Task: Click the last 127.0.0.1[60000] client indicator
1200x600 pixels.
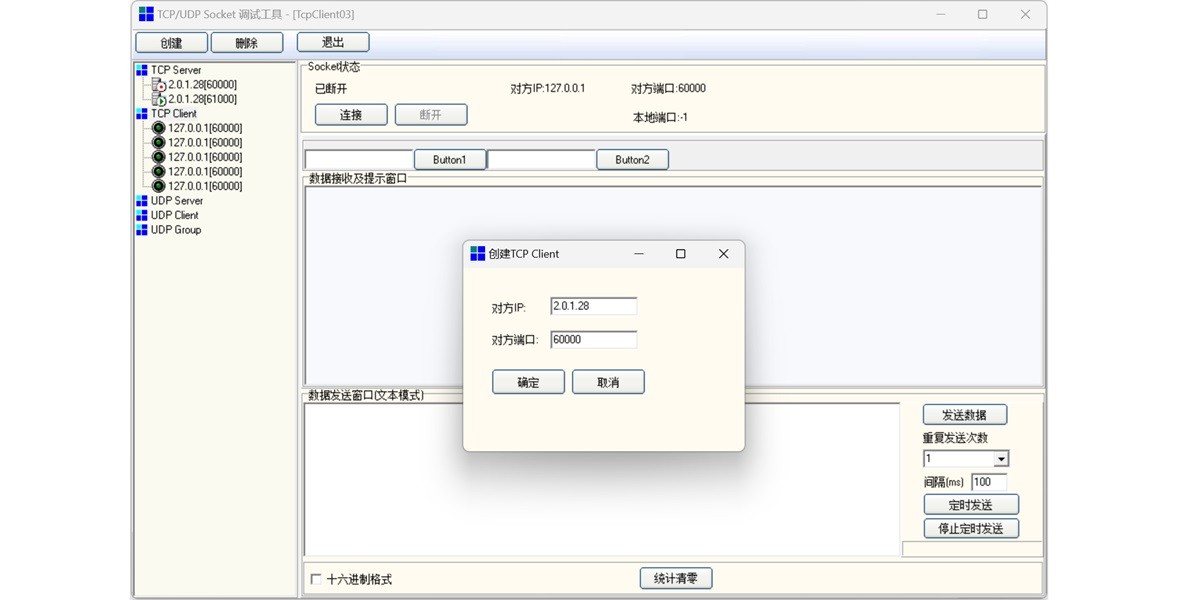Action: 157,185
